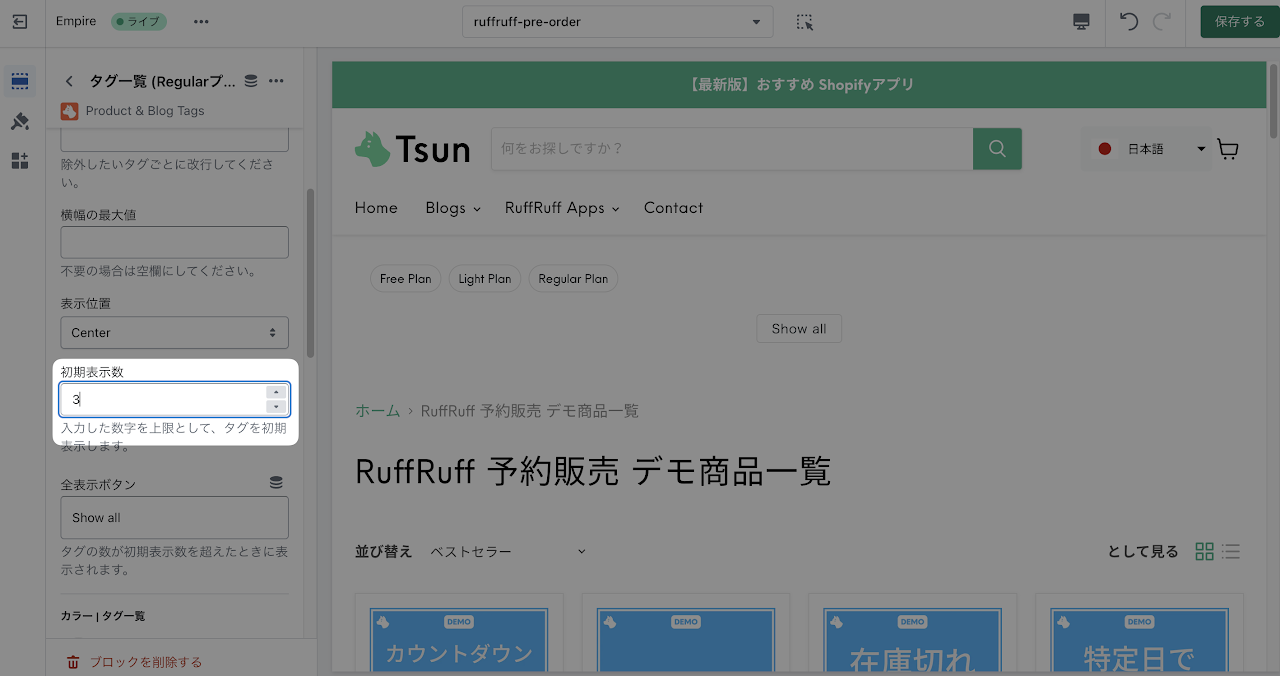Click the 横幅の最大値 input field
This screenshot has height=676, width=1280.
click(174, 242)
